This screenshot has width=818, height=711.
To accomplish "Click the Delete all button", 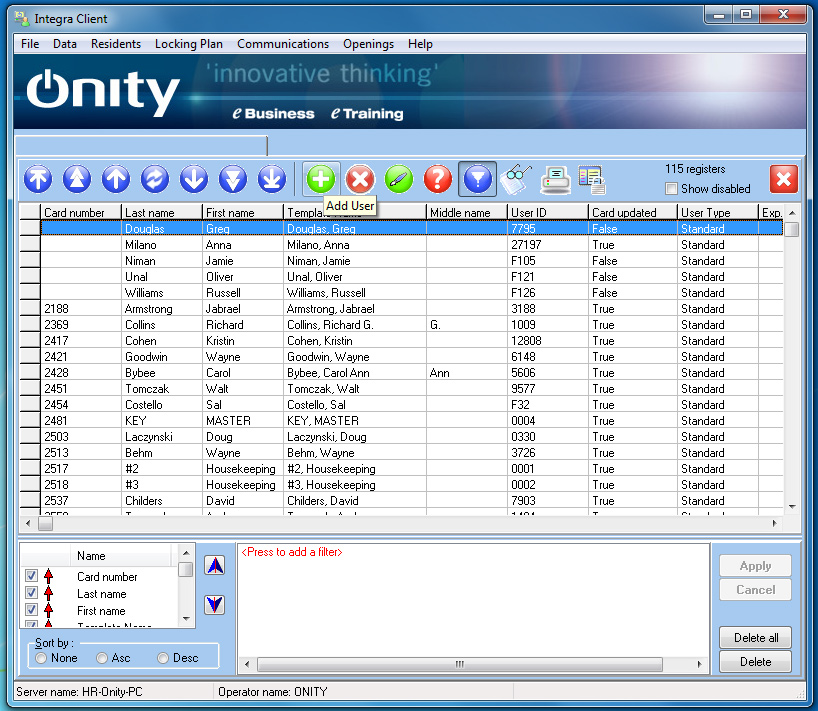I will (755, 638).
